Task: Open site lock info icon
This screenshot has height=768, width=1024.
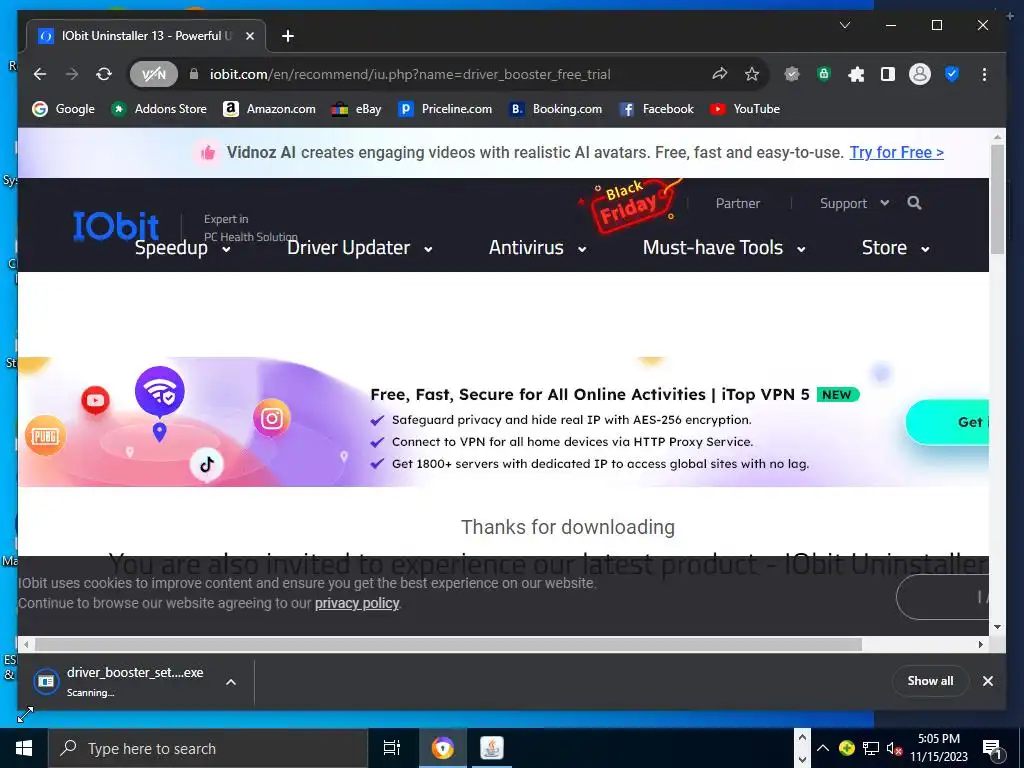Action: [x=193, y=74]
